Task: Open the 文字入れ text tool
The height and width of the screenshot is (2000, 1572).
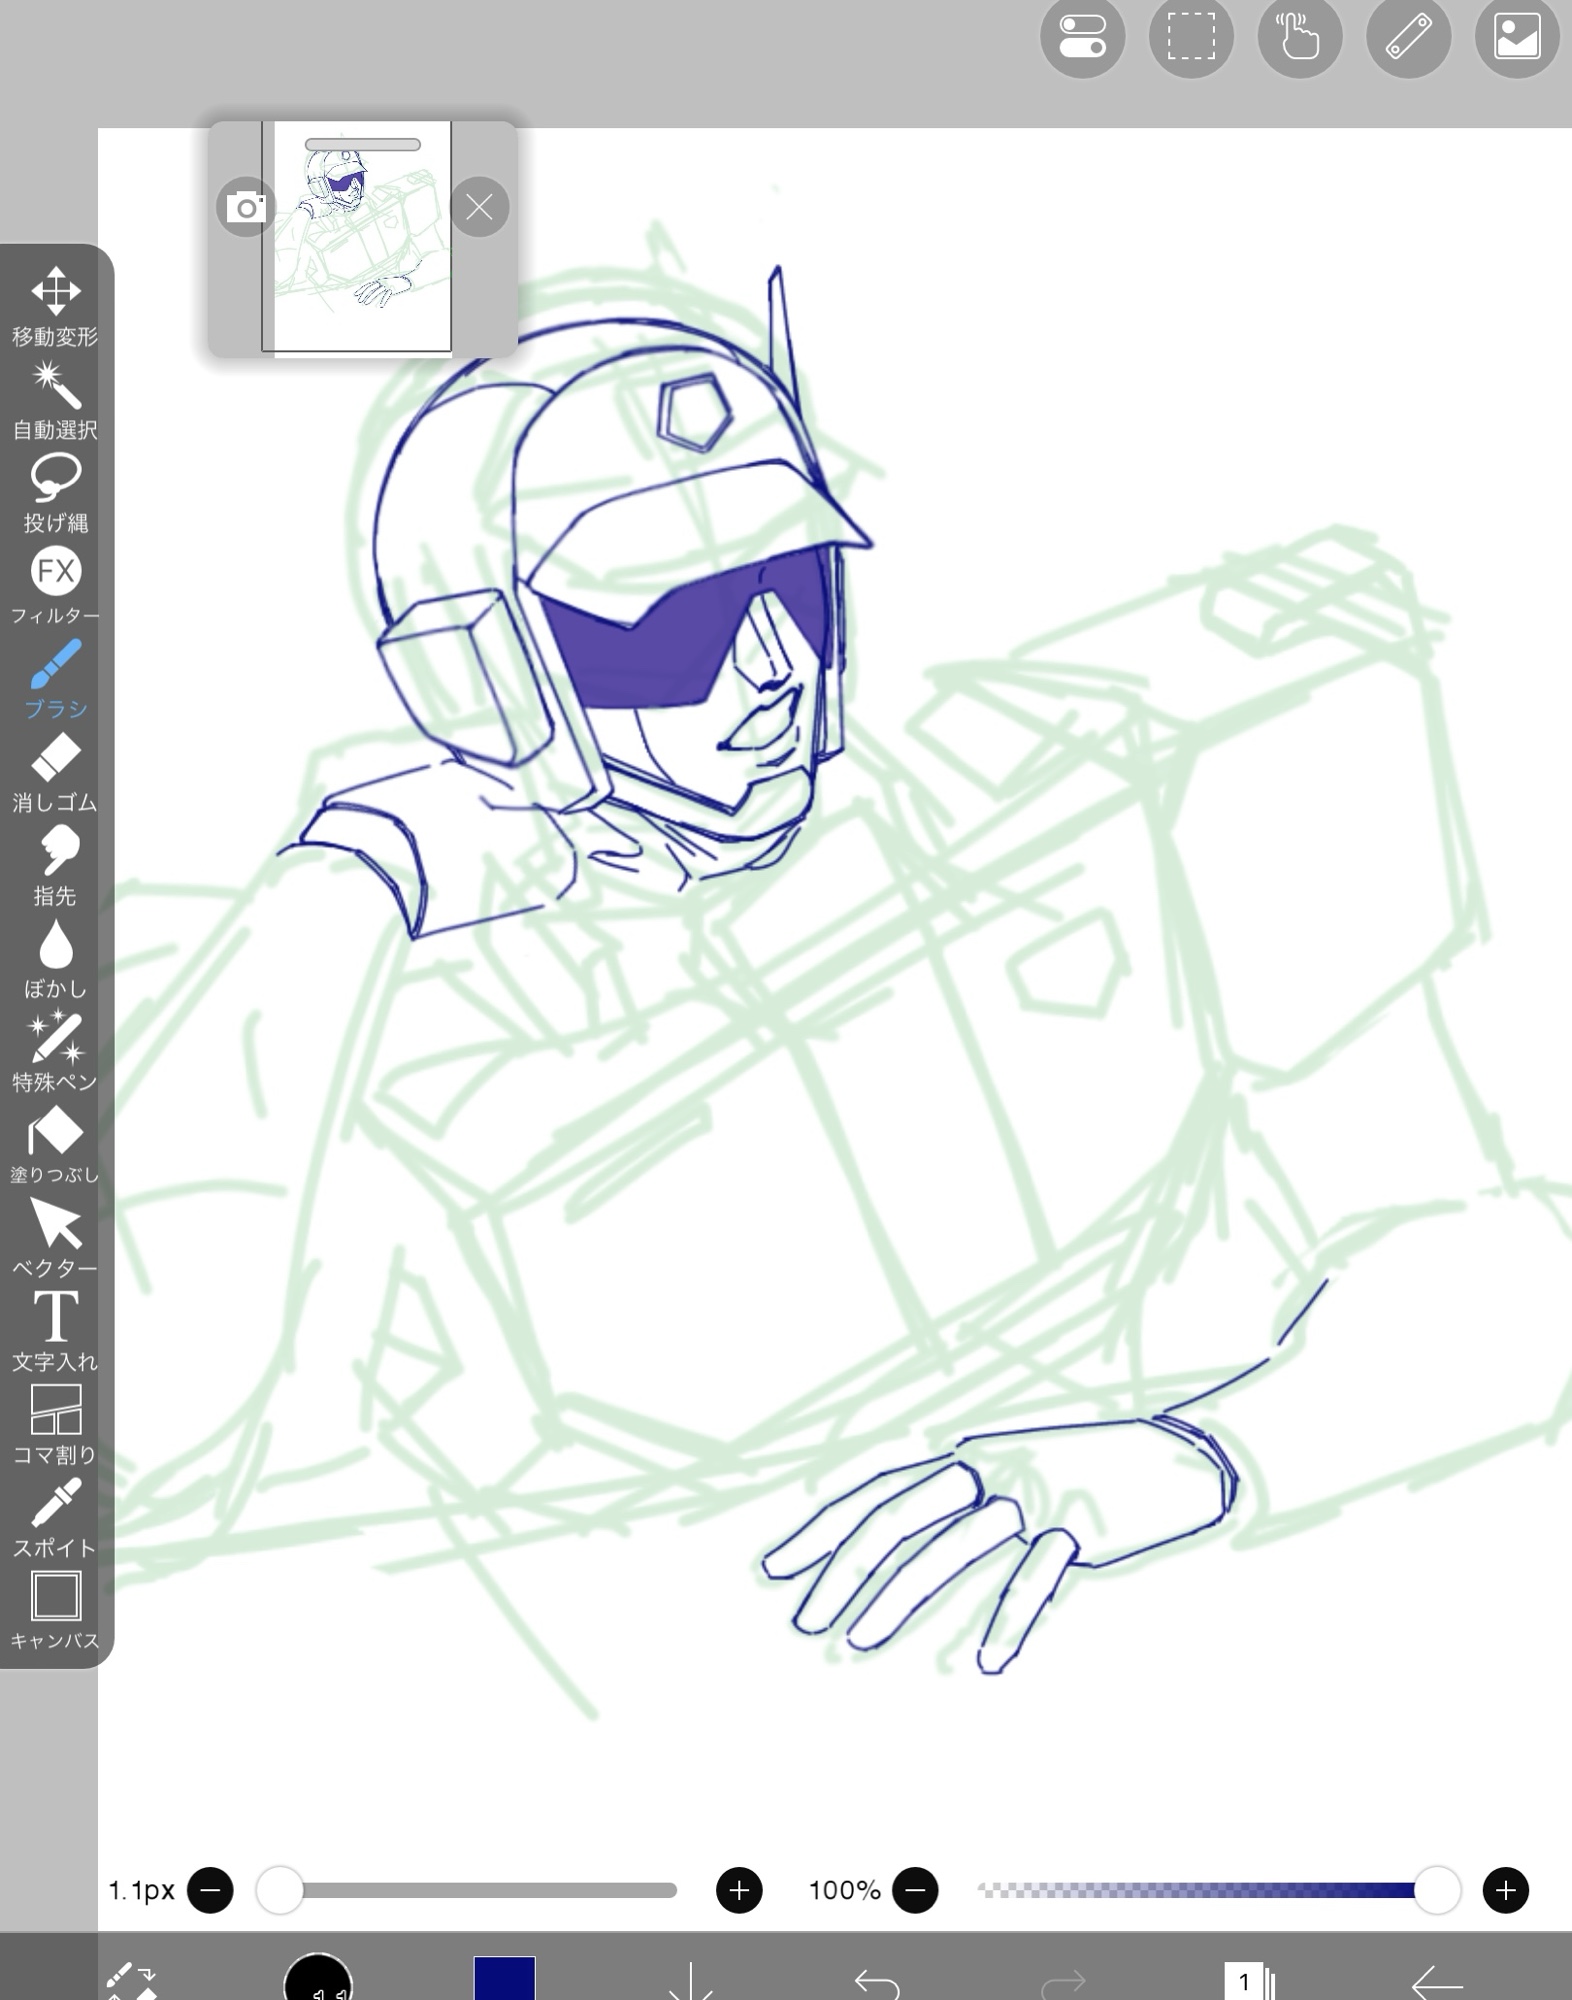Action: (55, 1330)
